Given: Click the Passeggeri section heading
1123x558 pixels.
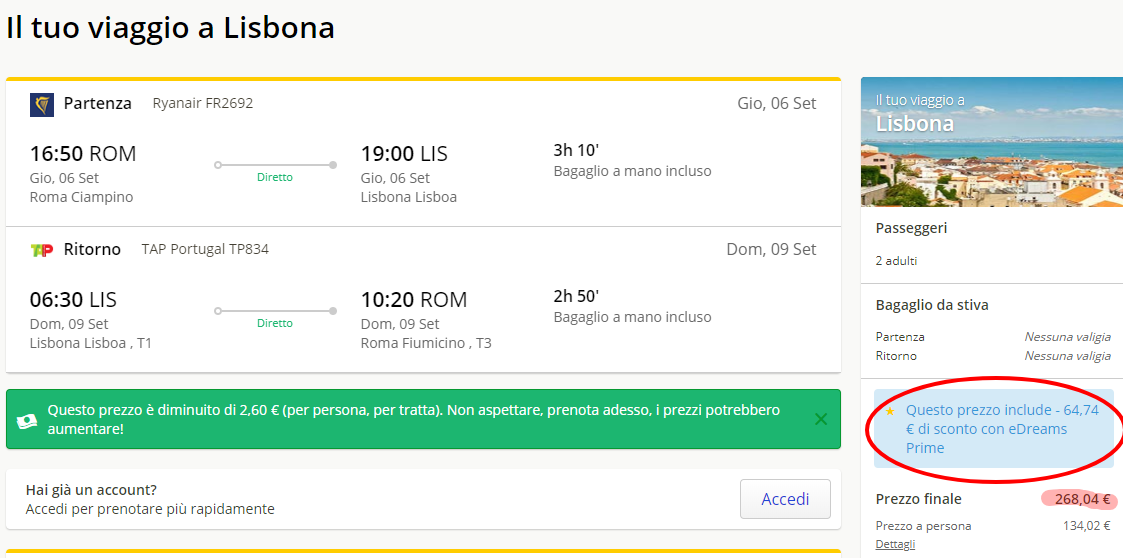Looking at the screenshot, I should coord(911,228).
